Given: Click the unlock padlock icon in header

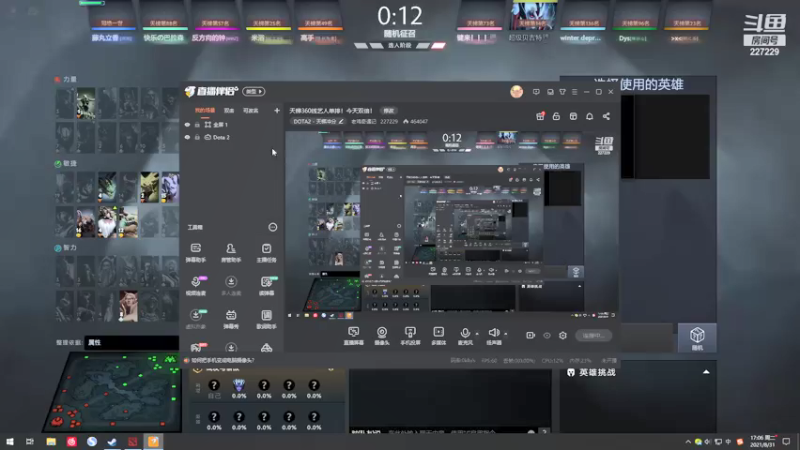Looking at the screenshot, I should (556, 116).
